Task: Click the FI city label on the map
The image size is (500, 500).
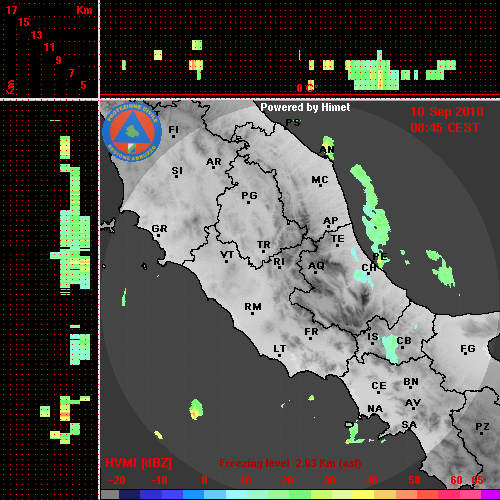Action: [173, 129]
